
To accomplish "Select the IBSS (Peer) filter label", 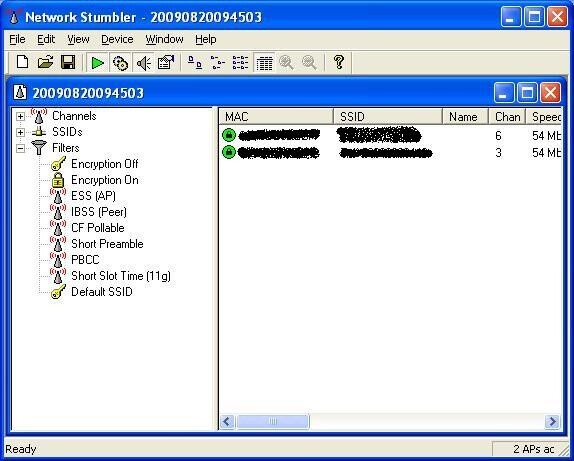I will [x=99, y=212].
